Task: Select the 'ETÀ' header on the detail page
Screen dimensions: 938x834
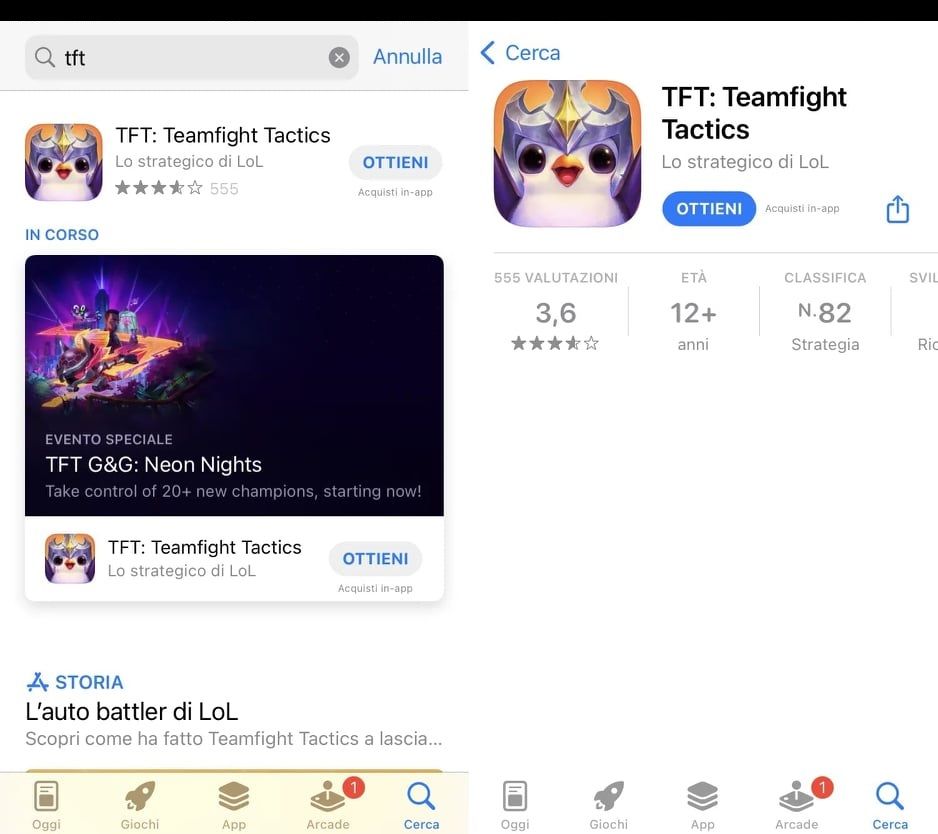Action: [x=694, y=278]
